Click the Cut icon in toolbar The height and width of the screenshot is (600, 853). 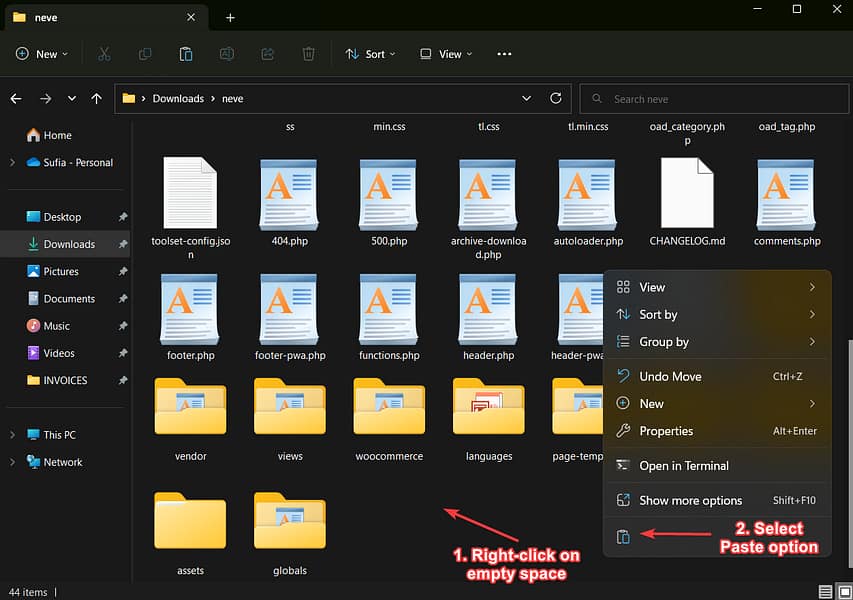[104, 54]
